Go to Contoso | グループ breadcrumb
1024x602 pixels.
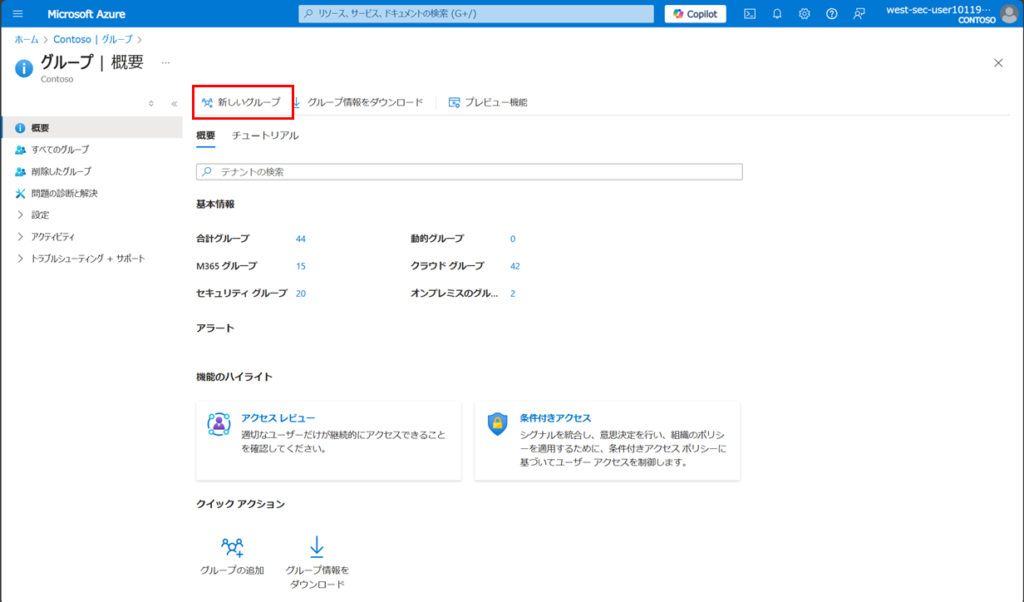click(93, 39)
